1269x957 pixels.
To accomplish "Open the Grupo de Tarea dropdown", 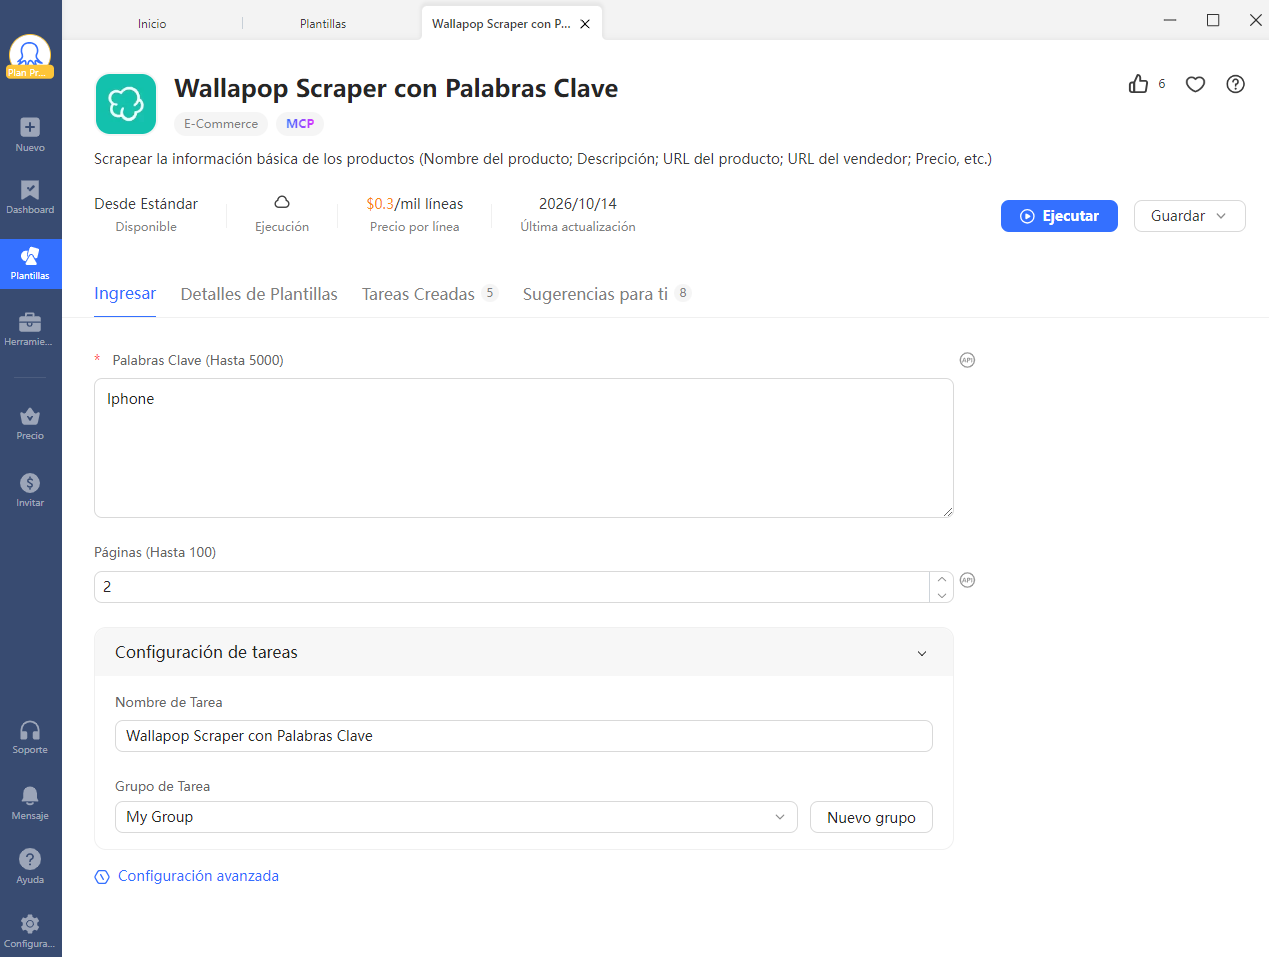I will click(456, 817).
